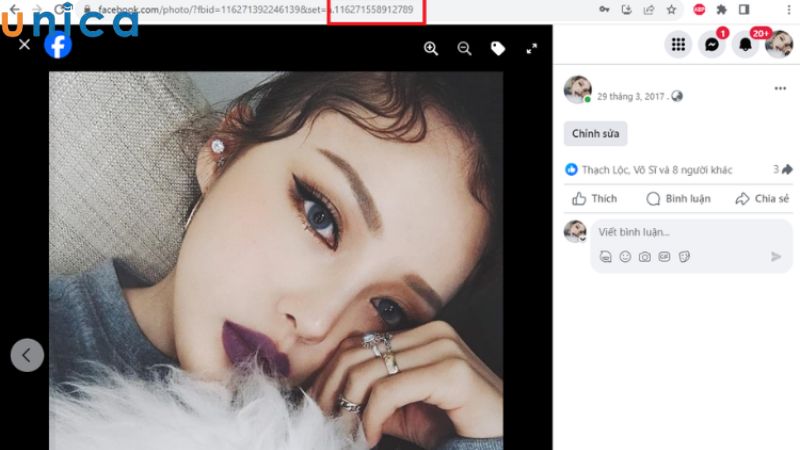Tag people using the tag icon
Viewport: 800px width, 450px height.
[x=498, y=48]
